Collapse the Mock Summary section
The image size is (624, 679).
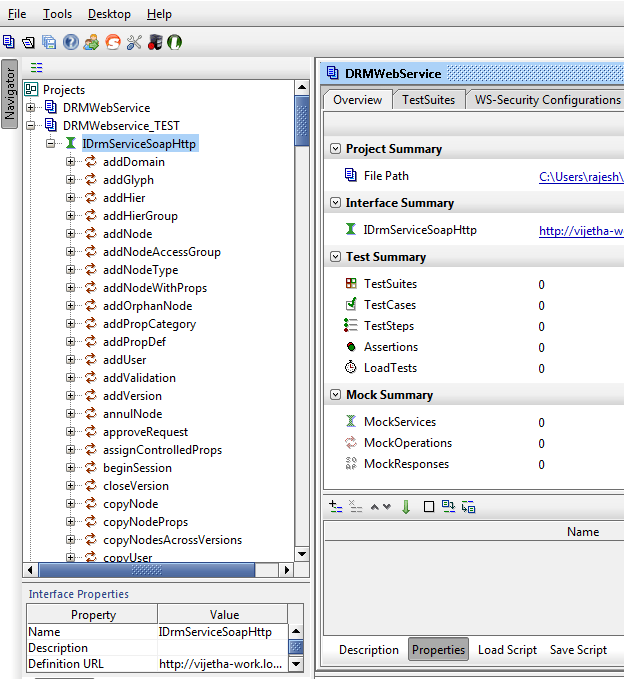pyautogui.click(x=336, y=394)
